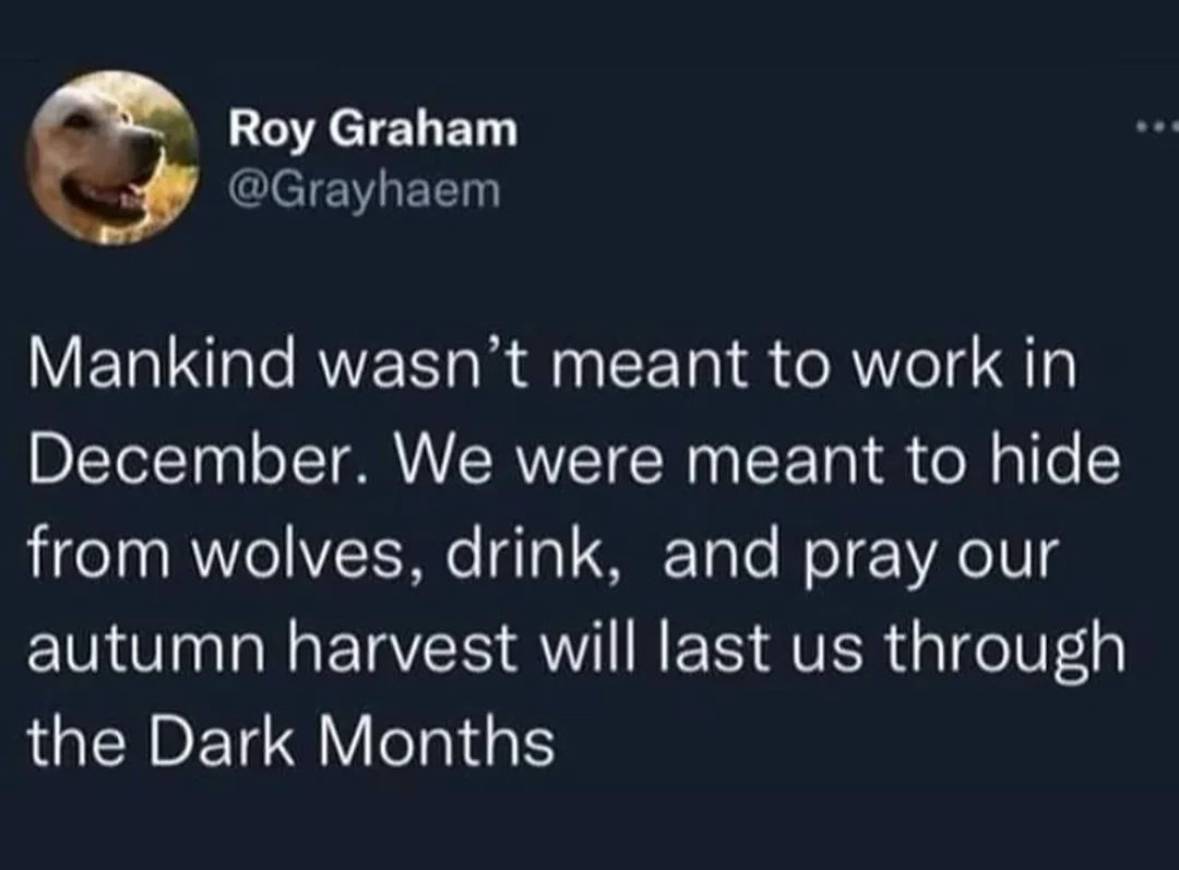Click the word "through" in the tweet
This screenshot has height=870, width=1179.
click(1005, 652)
